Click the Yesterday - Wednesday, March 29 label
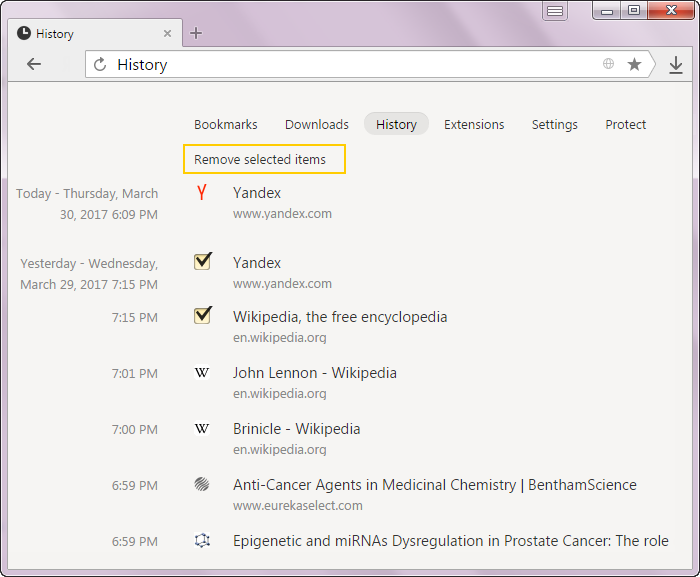This screenshot has height=577, width=700. [x=89, y=274]
